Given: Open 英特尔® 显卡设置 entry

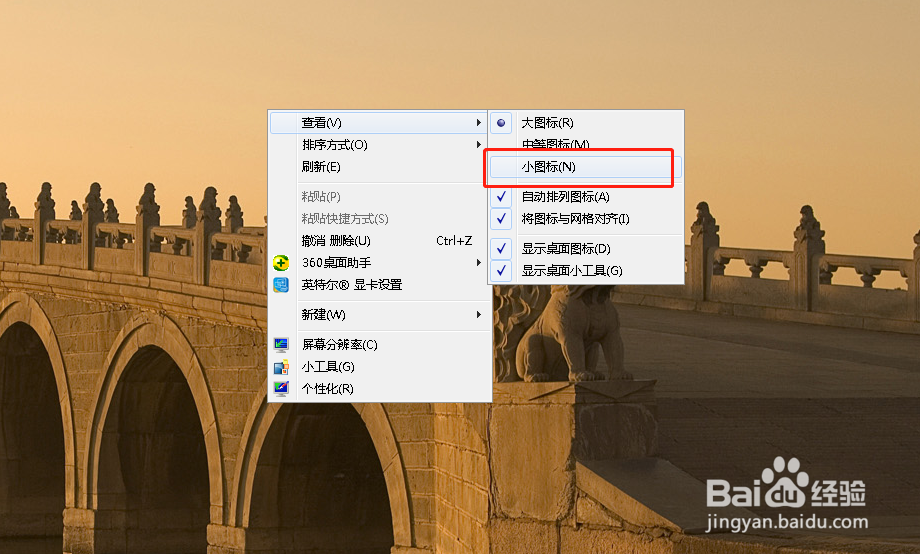Looking at the screenshot, I should (x=379, y=285).
